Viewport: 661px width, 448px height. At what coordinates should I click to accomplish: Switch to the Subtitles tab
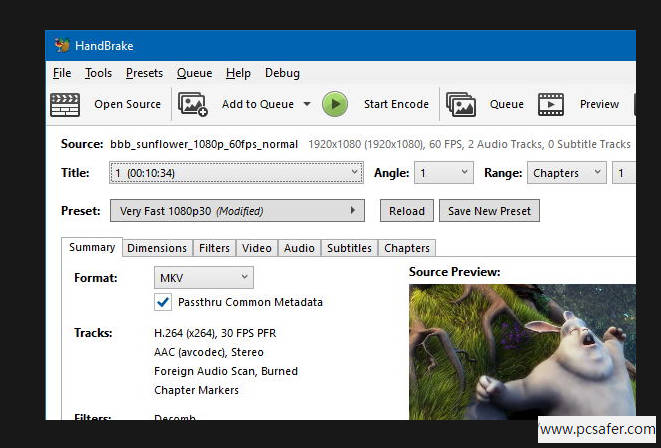[349, 248]
